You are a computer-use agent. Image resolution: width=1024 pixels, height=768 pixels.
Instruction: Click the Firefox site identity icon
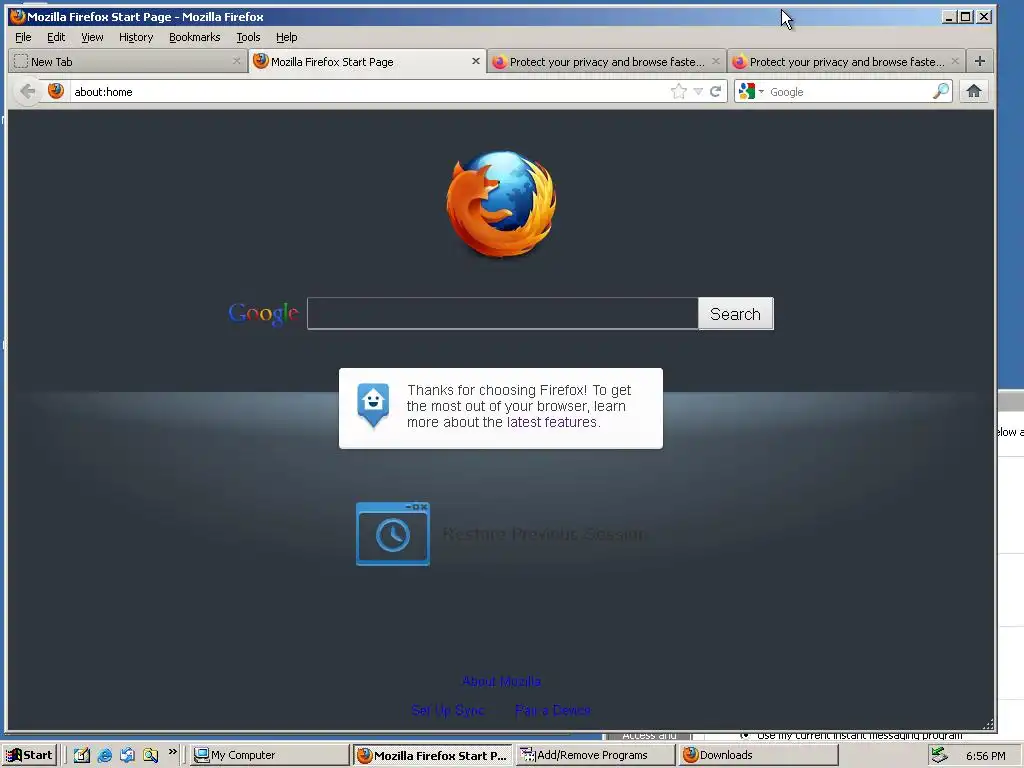point(56,91)
